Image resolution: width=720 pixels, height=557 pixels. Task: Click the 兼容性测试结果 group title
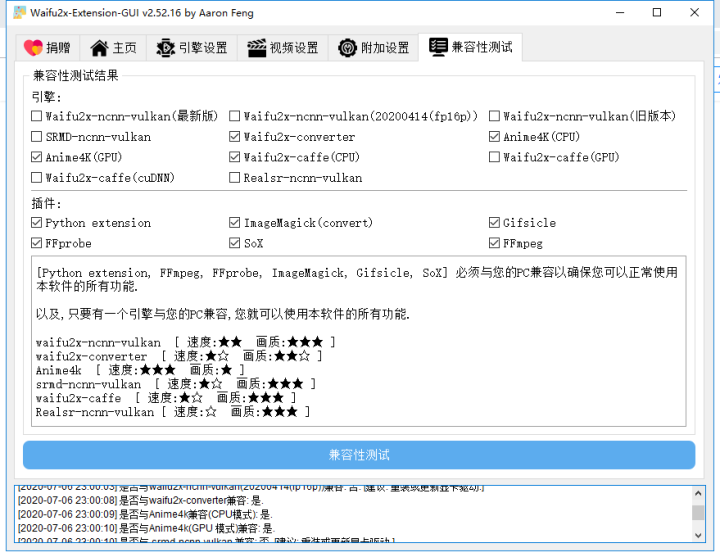76,76
